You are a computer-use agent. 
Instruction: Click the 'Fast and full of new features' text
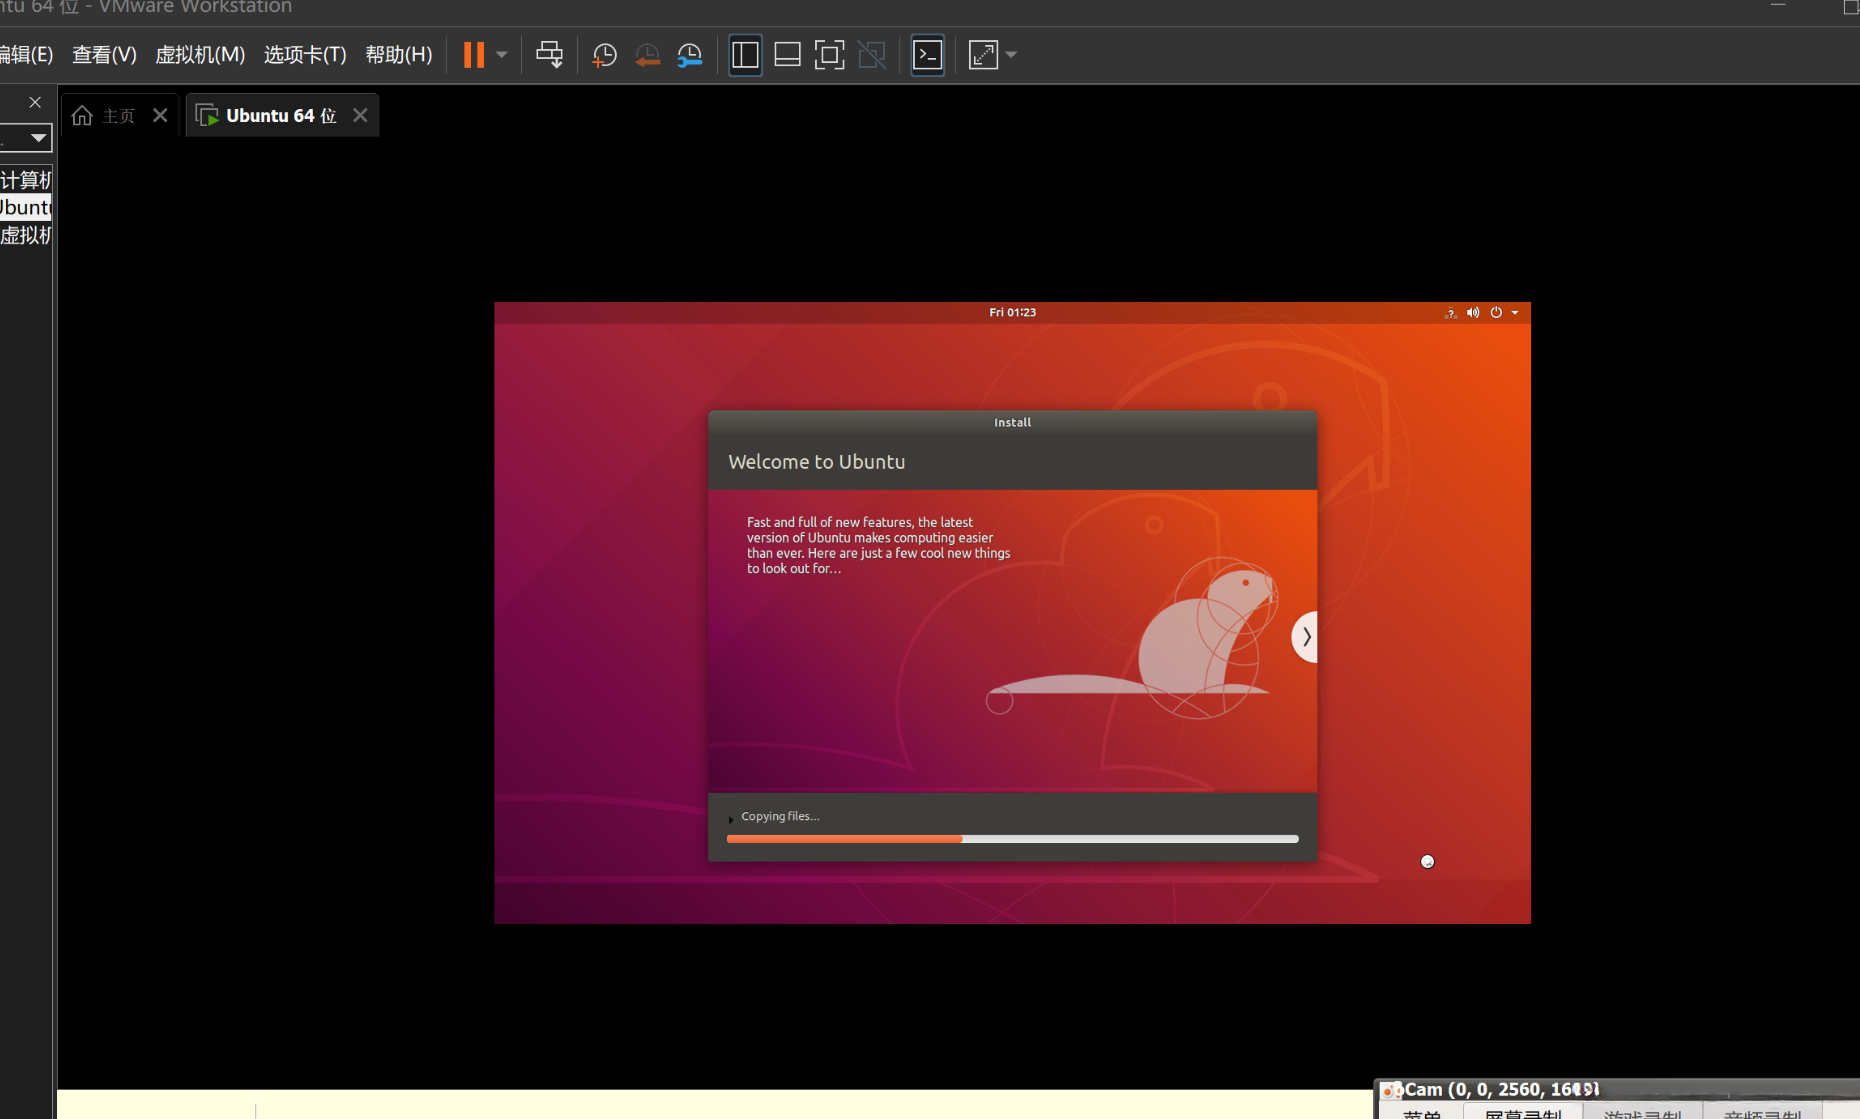pos(878,545)
